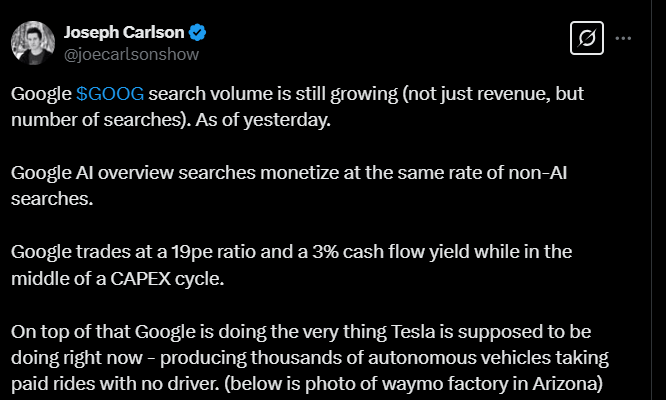Follow the $GOOG cashtag link
The image size is (666, 400).
tap(110, 94)
